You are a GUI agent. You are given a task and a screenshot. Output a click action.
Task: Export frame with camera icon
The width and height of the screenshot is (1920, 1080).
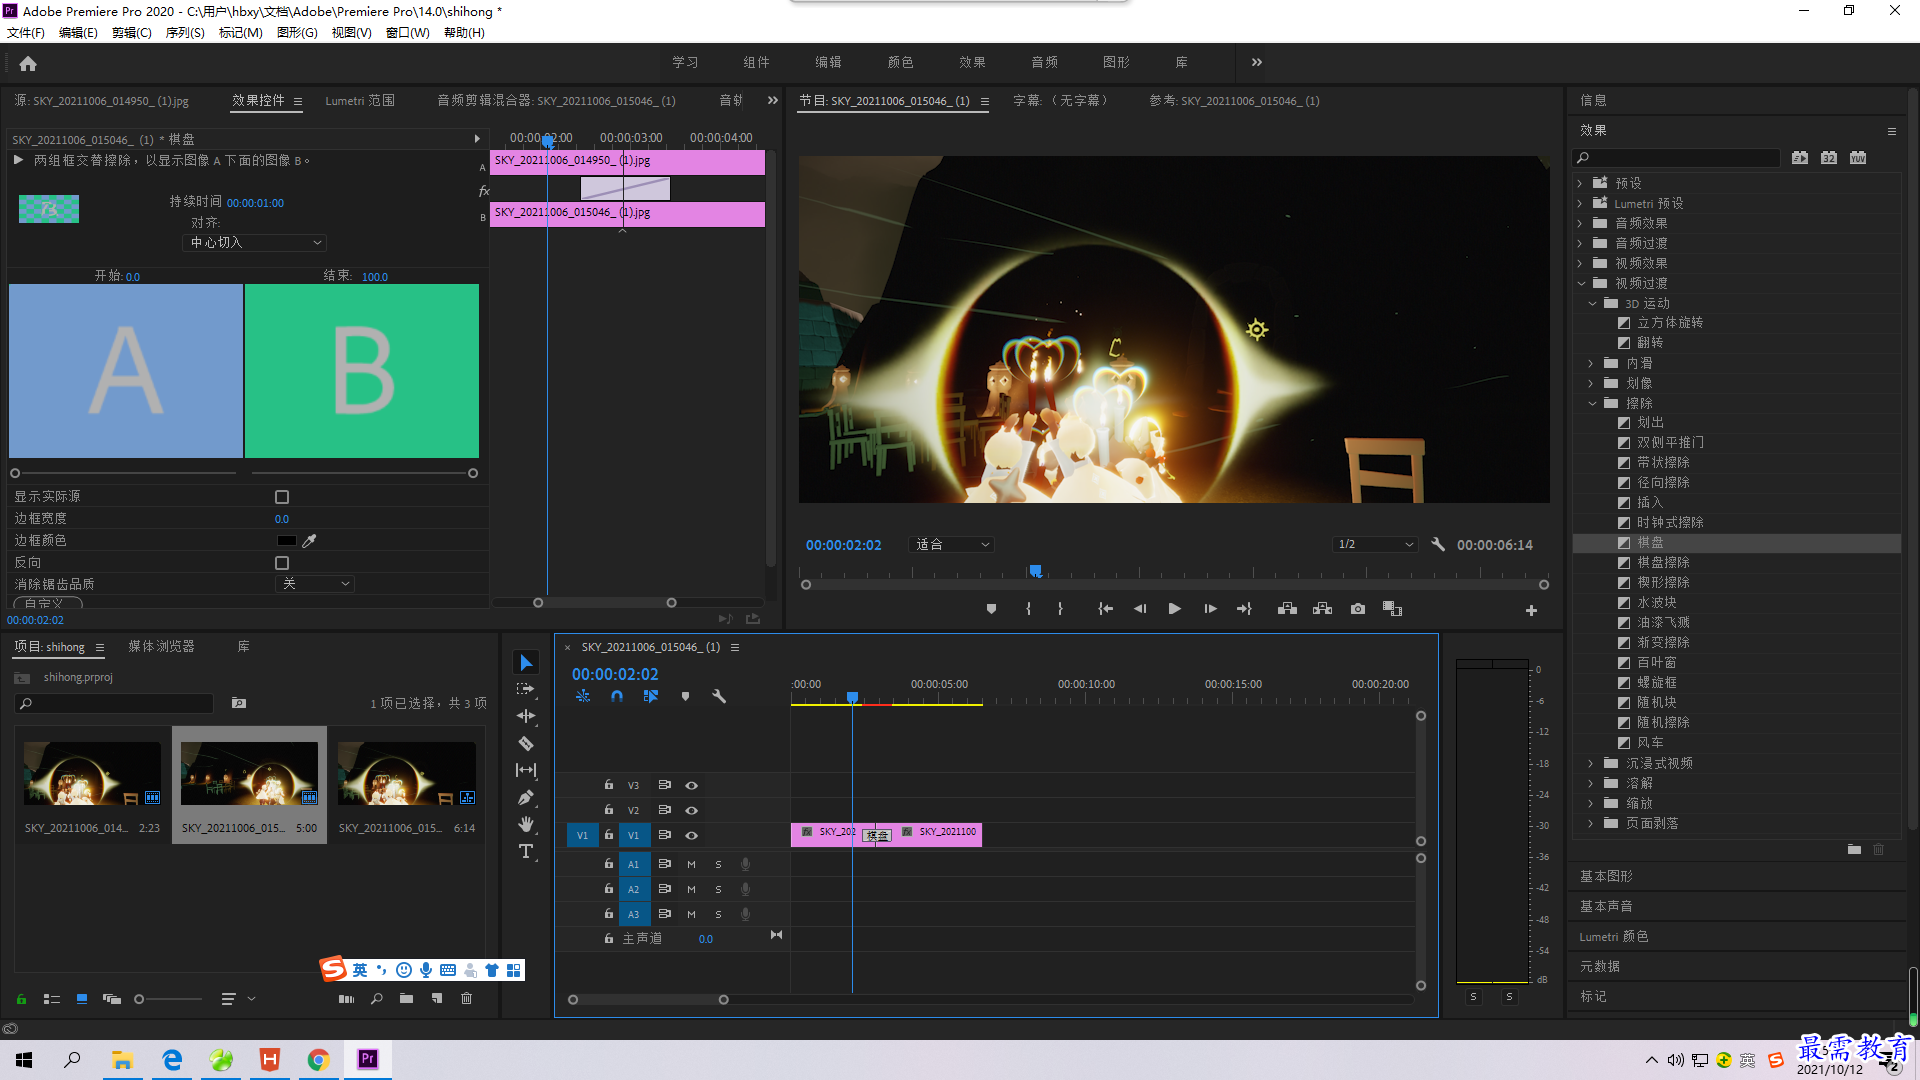[1357, 609]
